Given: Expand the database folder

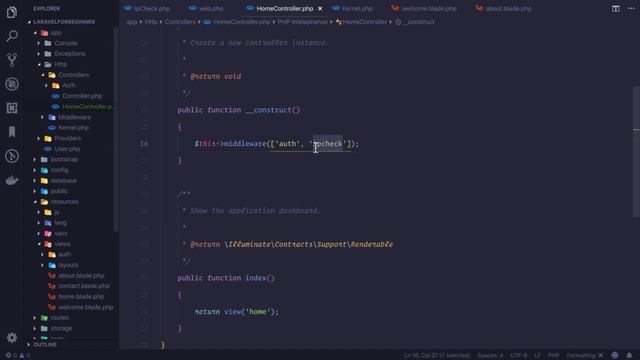Looking at the screenshot, I should tap(63, 180).
